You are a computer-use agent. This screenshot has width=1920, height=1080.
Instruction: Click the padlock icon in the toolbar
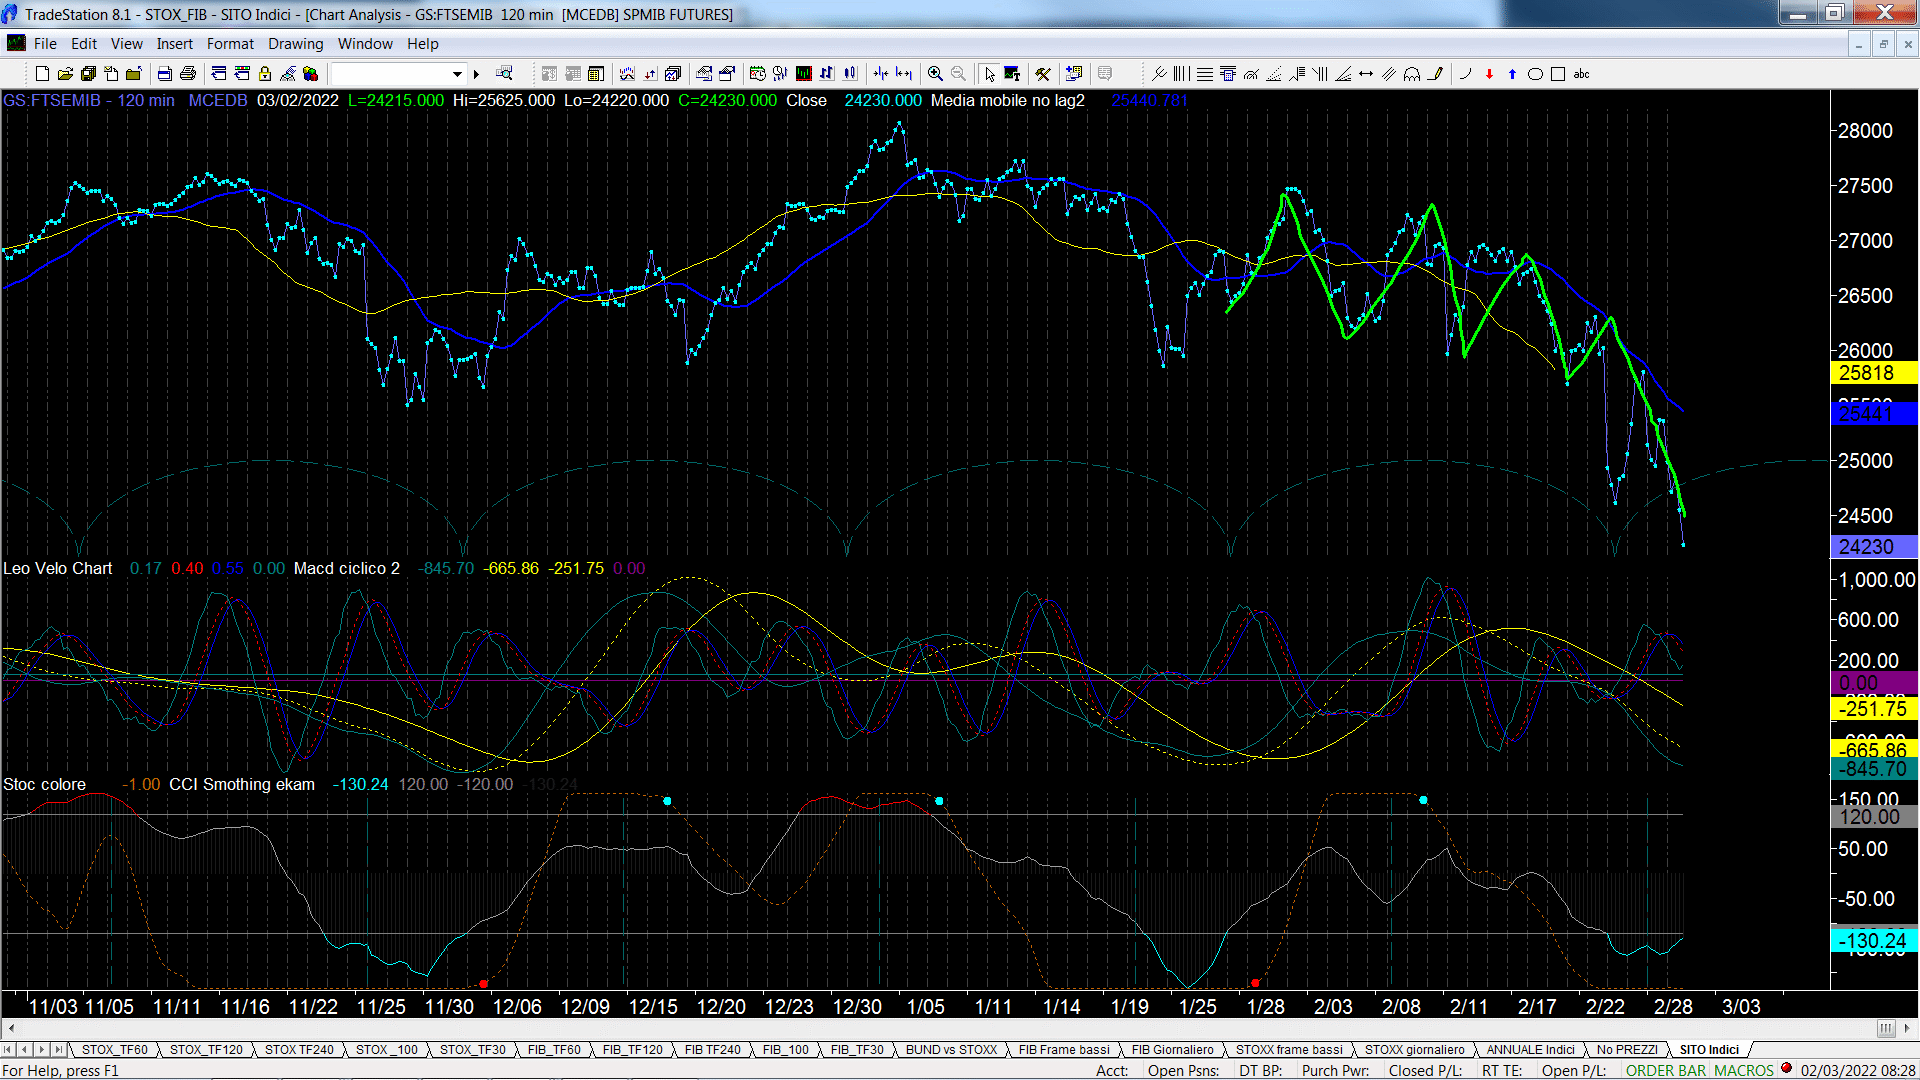265,74
